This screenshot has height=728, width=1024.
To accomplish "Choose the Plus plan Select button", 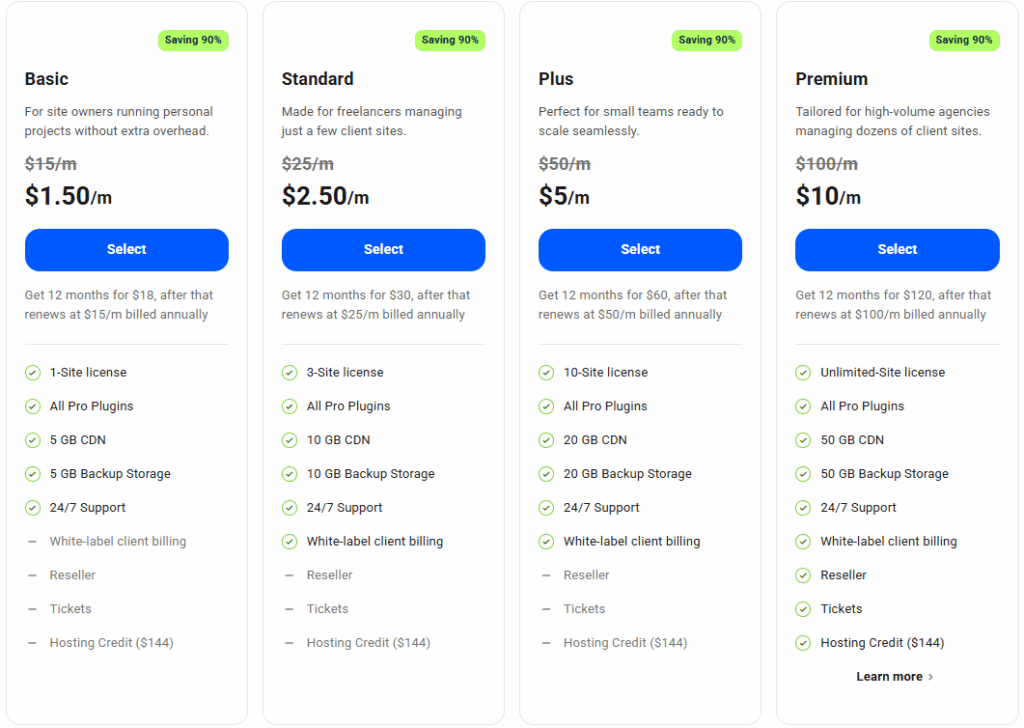I will (640, 250).
